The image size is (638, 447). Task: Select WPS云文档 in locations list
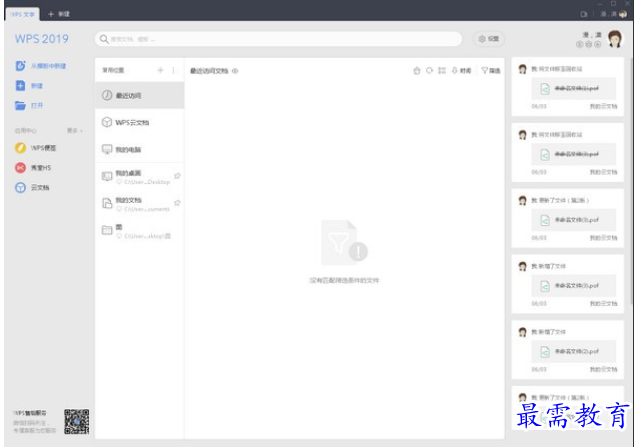(x=140, y=122)
